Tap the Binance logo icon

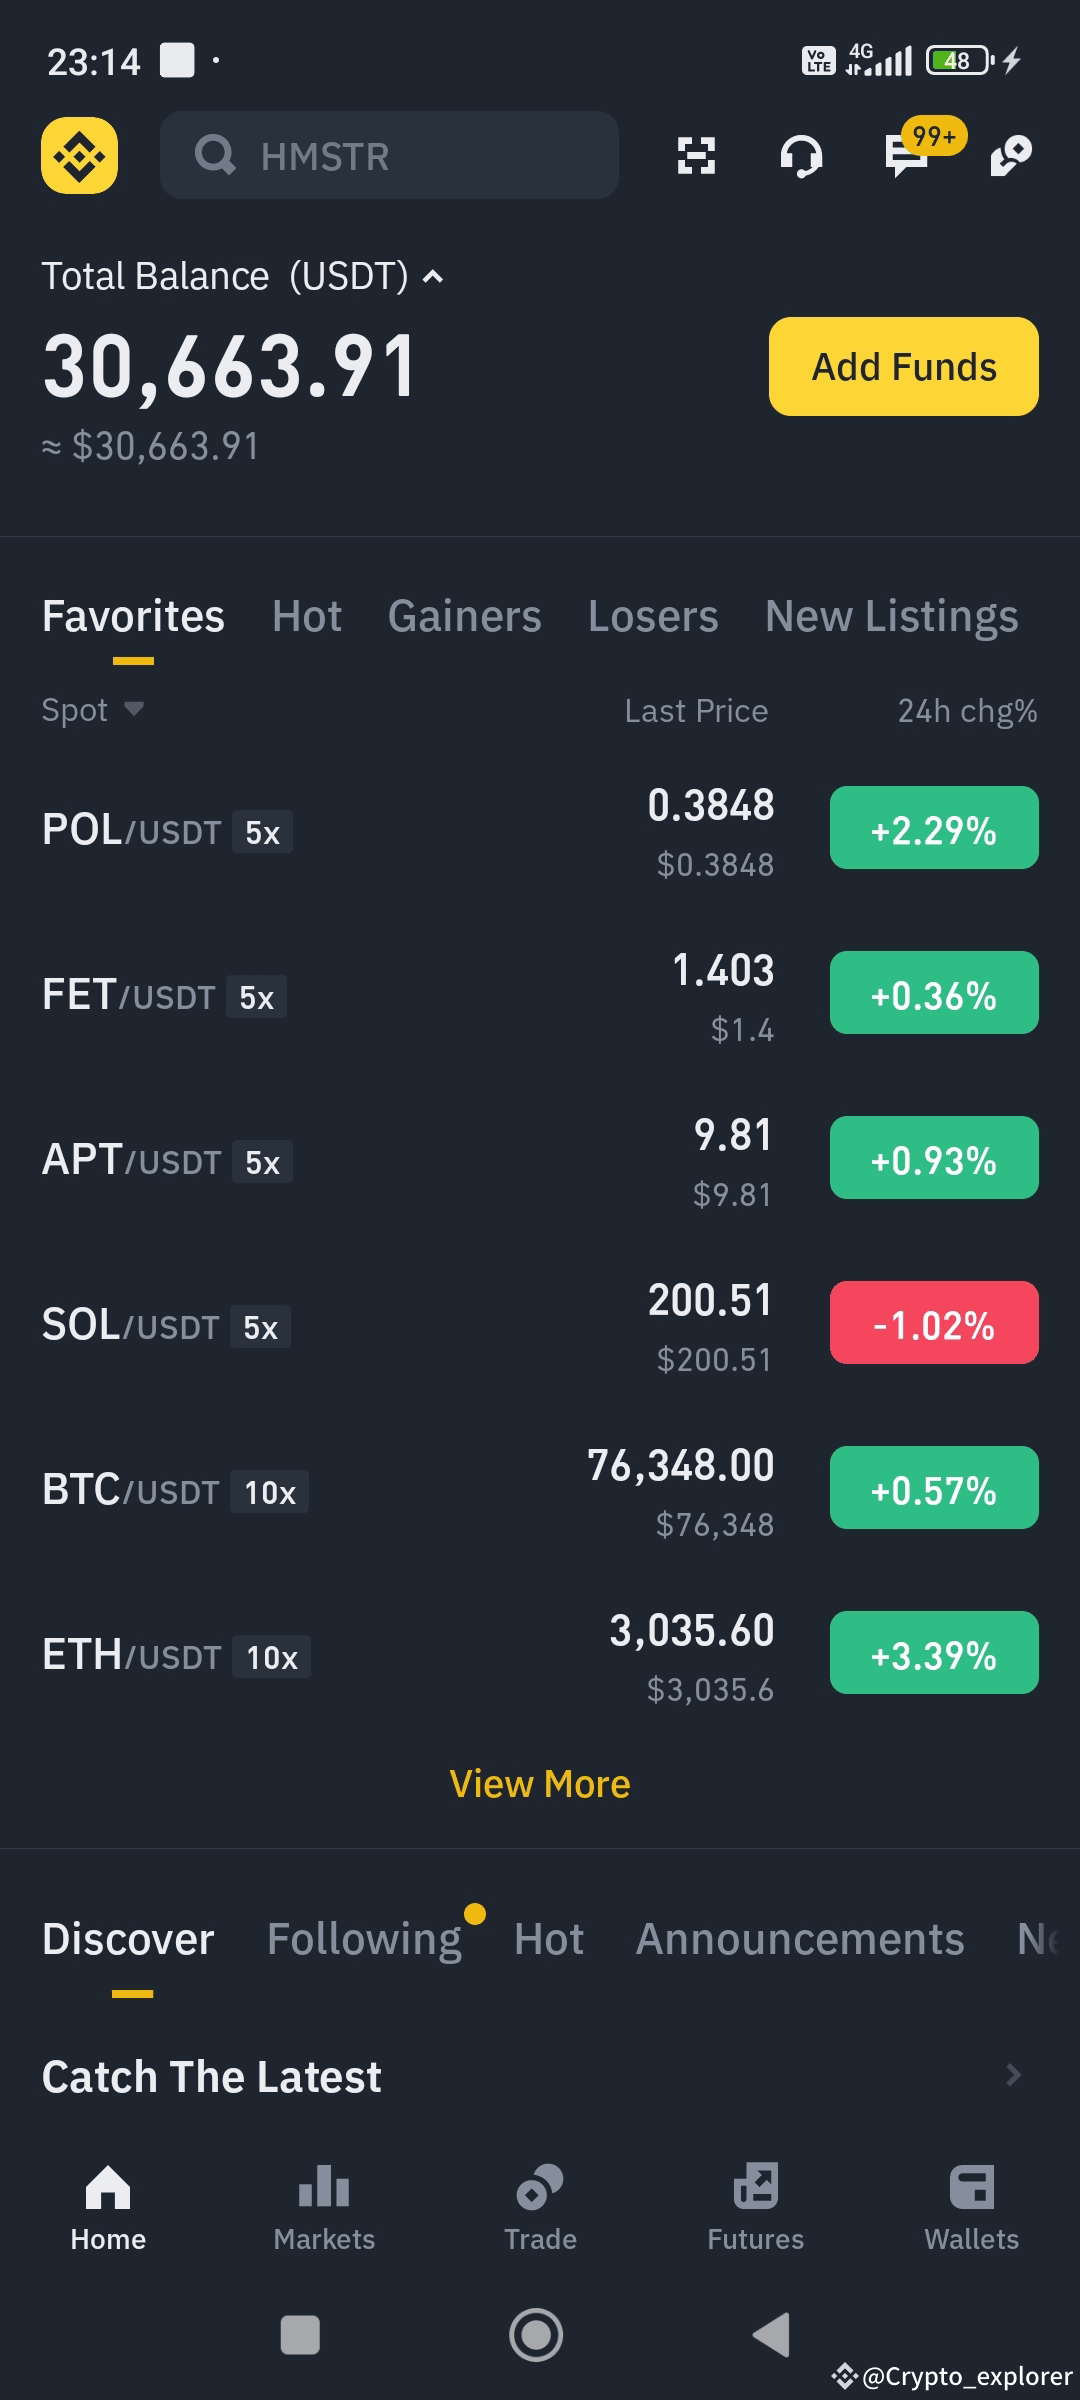[79, 155]
